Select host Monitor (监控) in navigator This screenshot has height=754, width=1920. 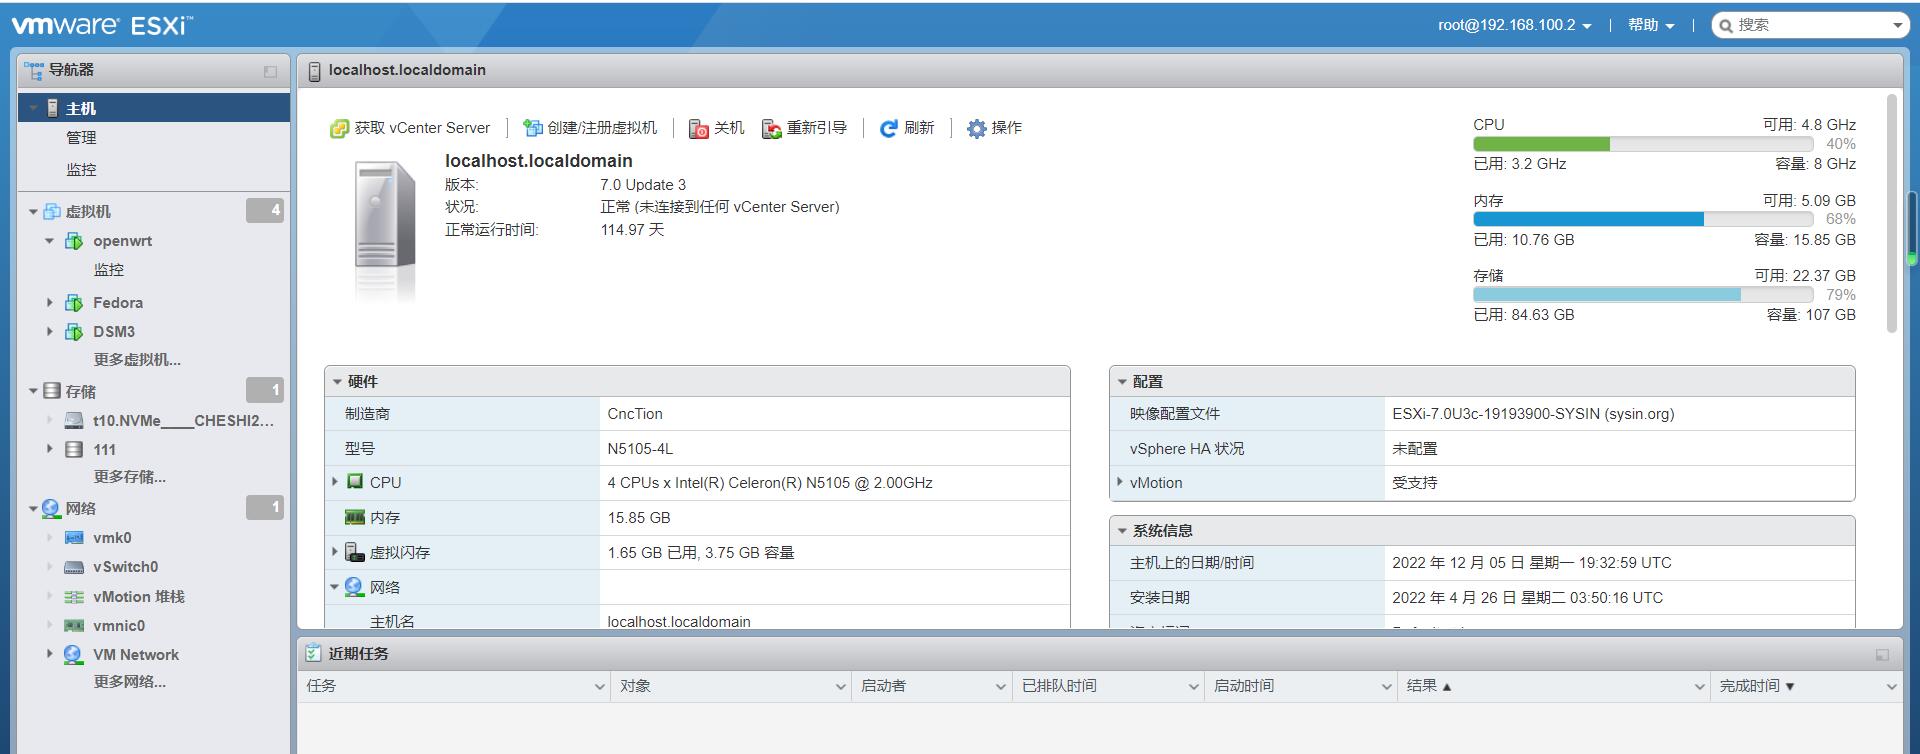point(81,170)
